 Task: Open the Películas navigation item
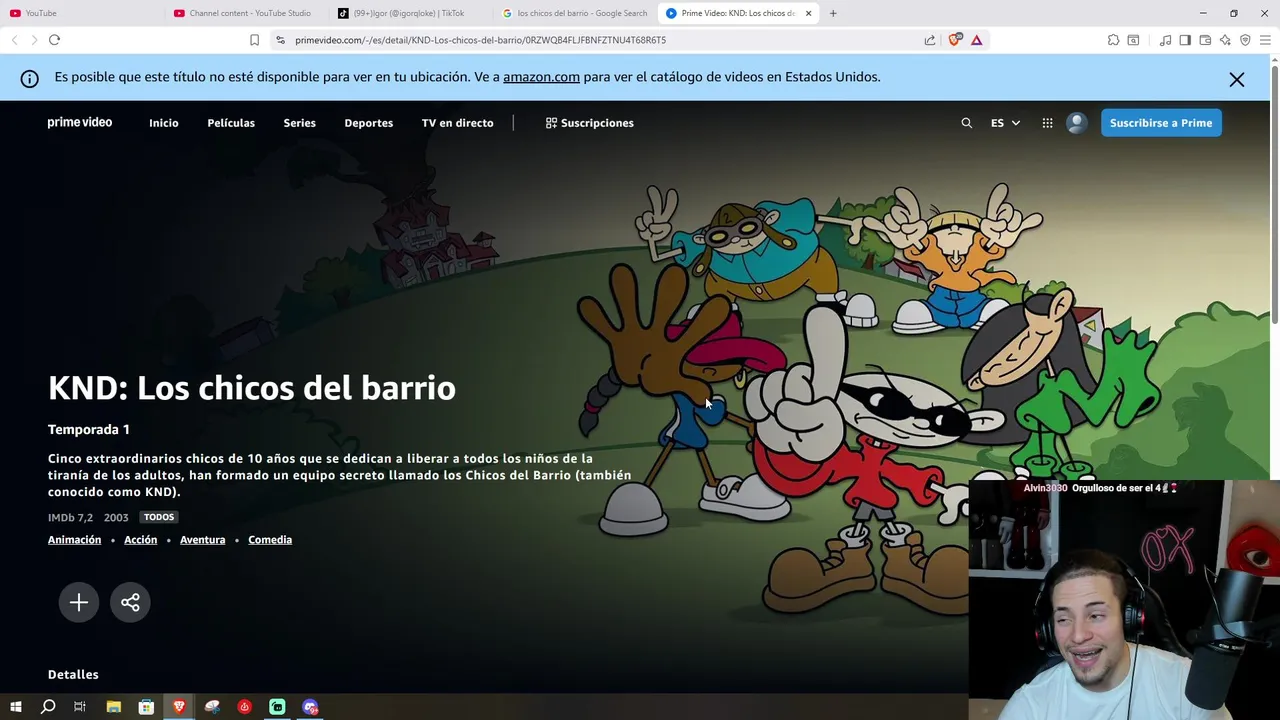[x=231, y=123]
